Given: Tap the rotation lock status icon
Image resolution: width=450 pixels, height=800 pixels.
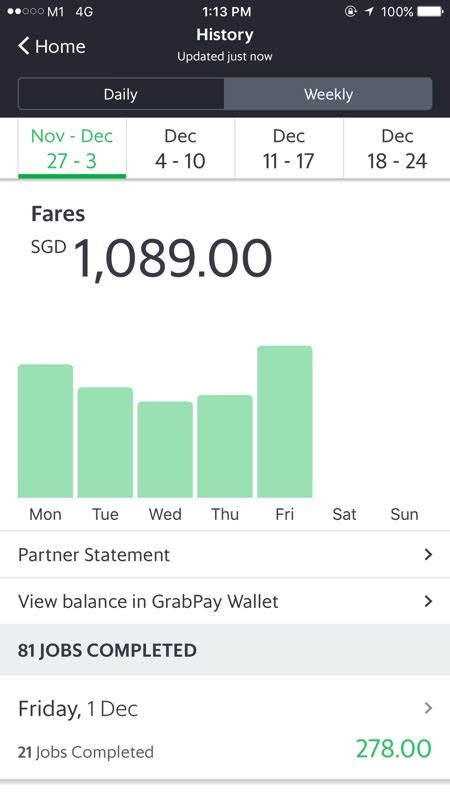Looking at the screenshot, I should [x=351, y=11].
